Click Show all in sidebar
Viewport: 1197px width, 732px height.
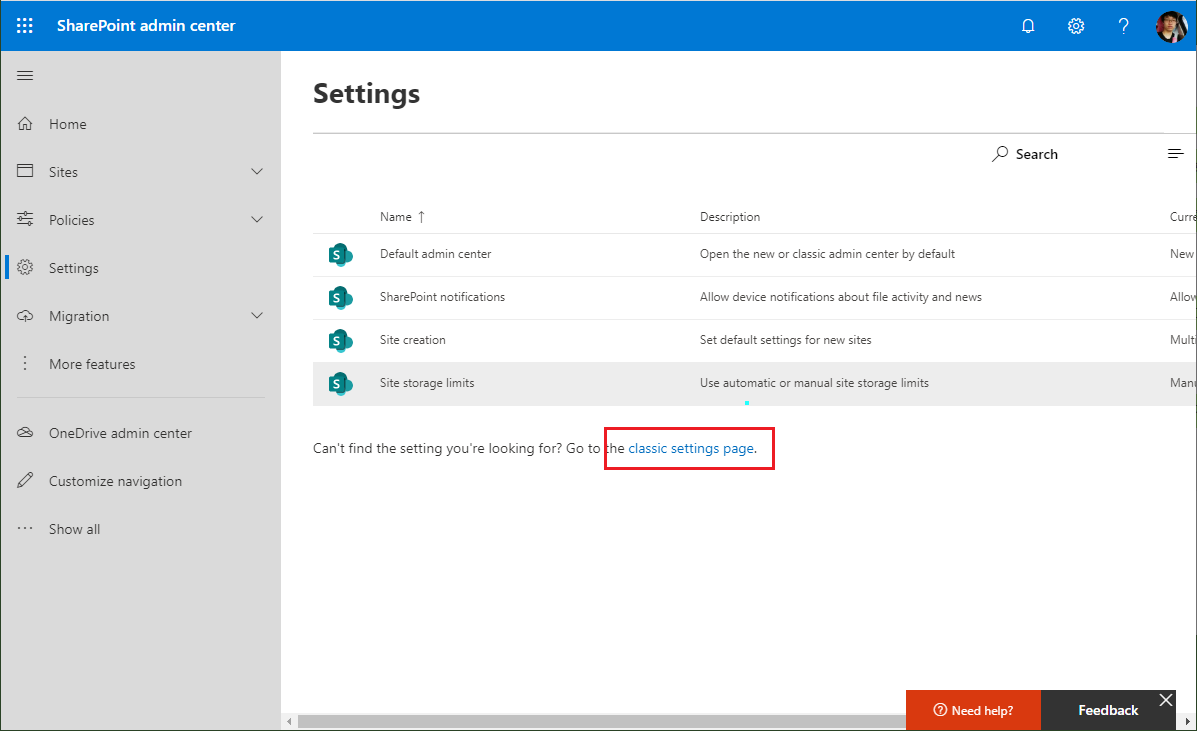coord(74,529)
